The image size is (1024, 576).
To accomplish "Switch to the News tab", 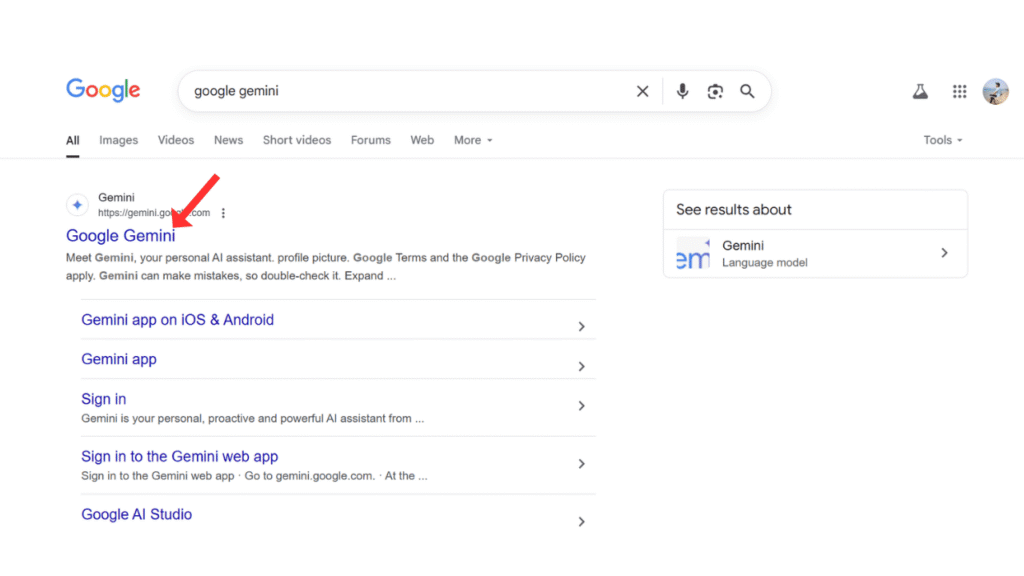I will pyautogui.click(x=229, y=140).
